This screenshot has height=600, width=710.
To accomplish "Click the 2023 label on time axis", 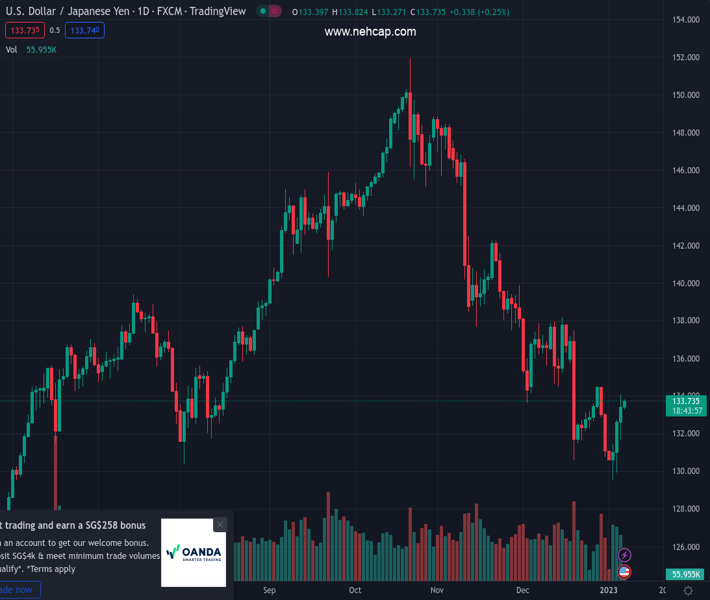I will [608, 591].
